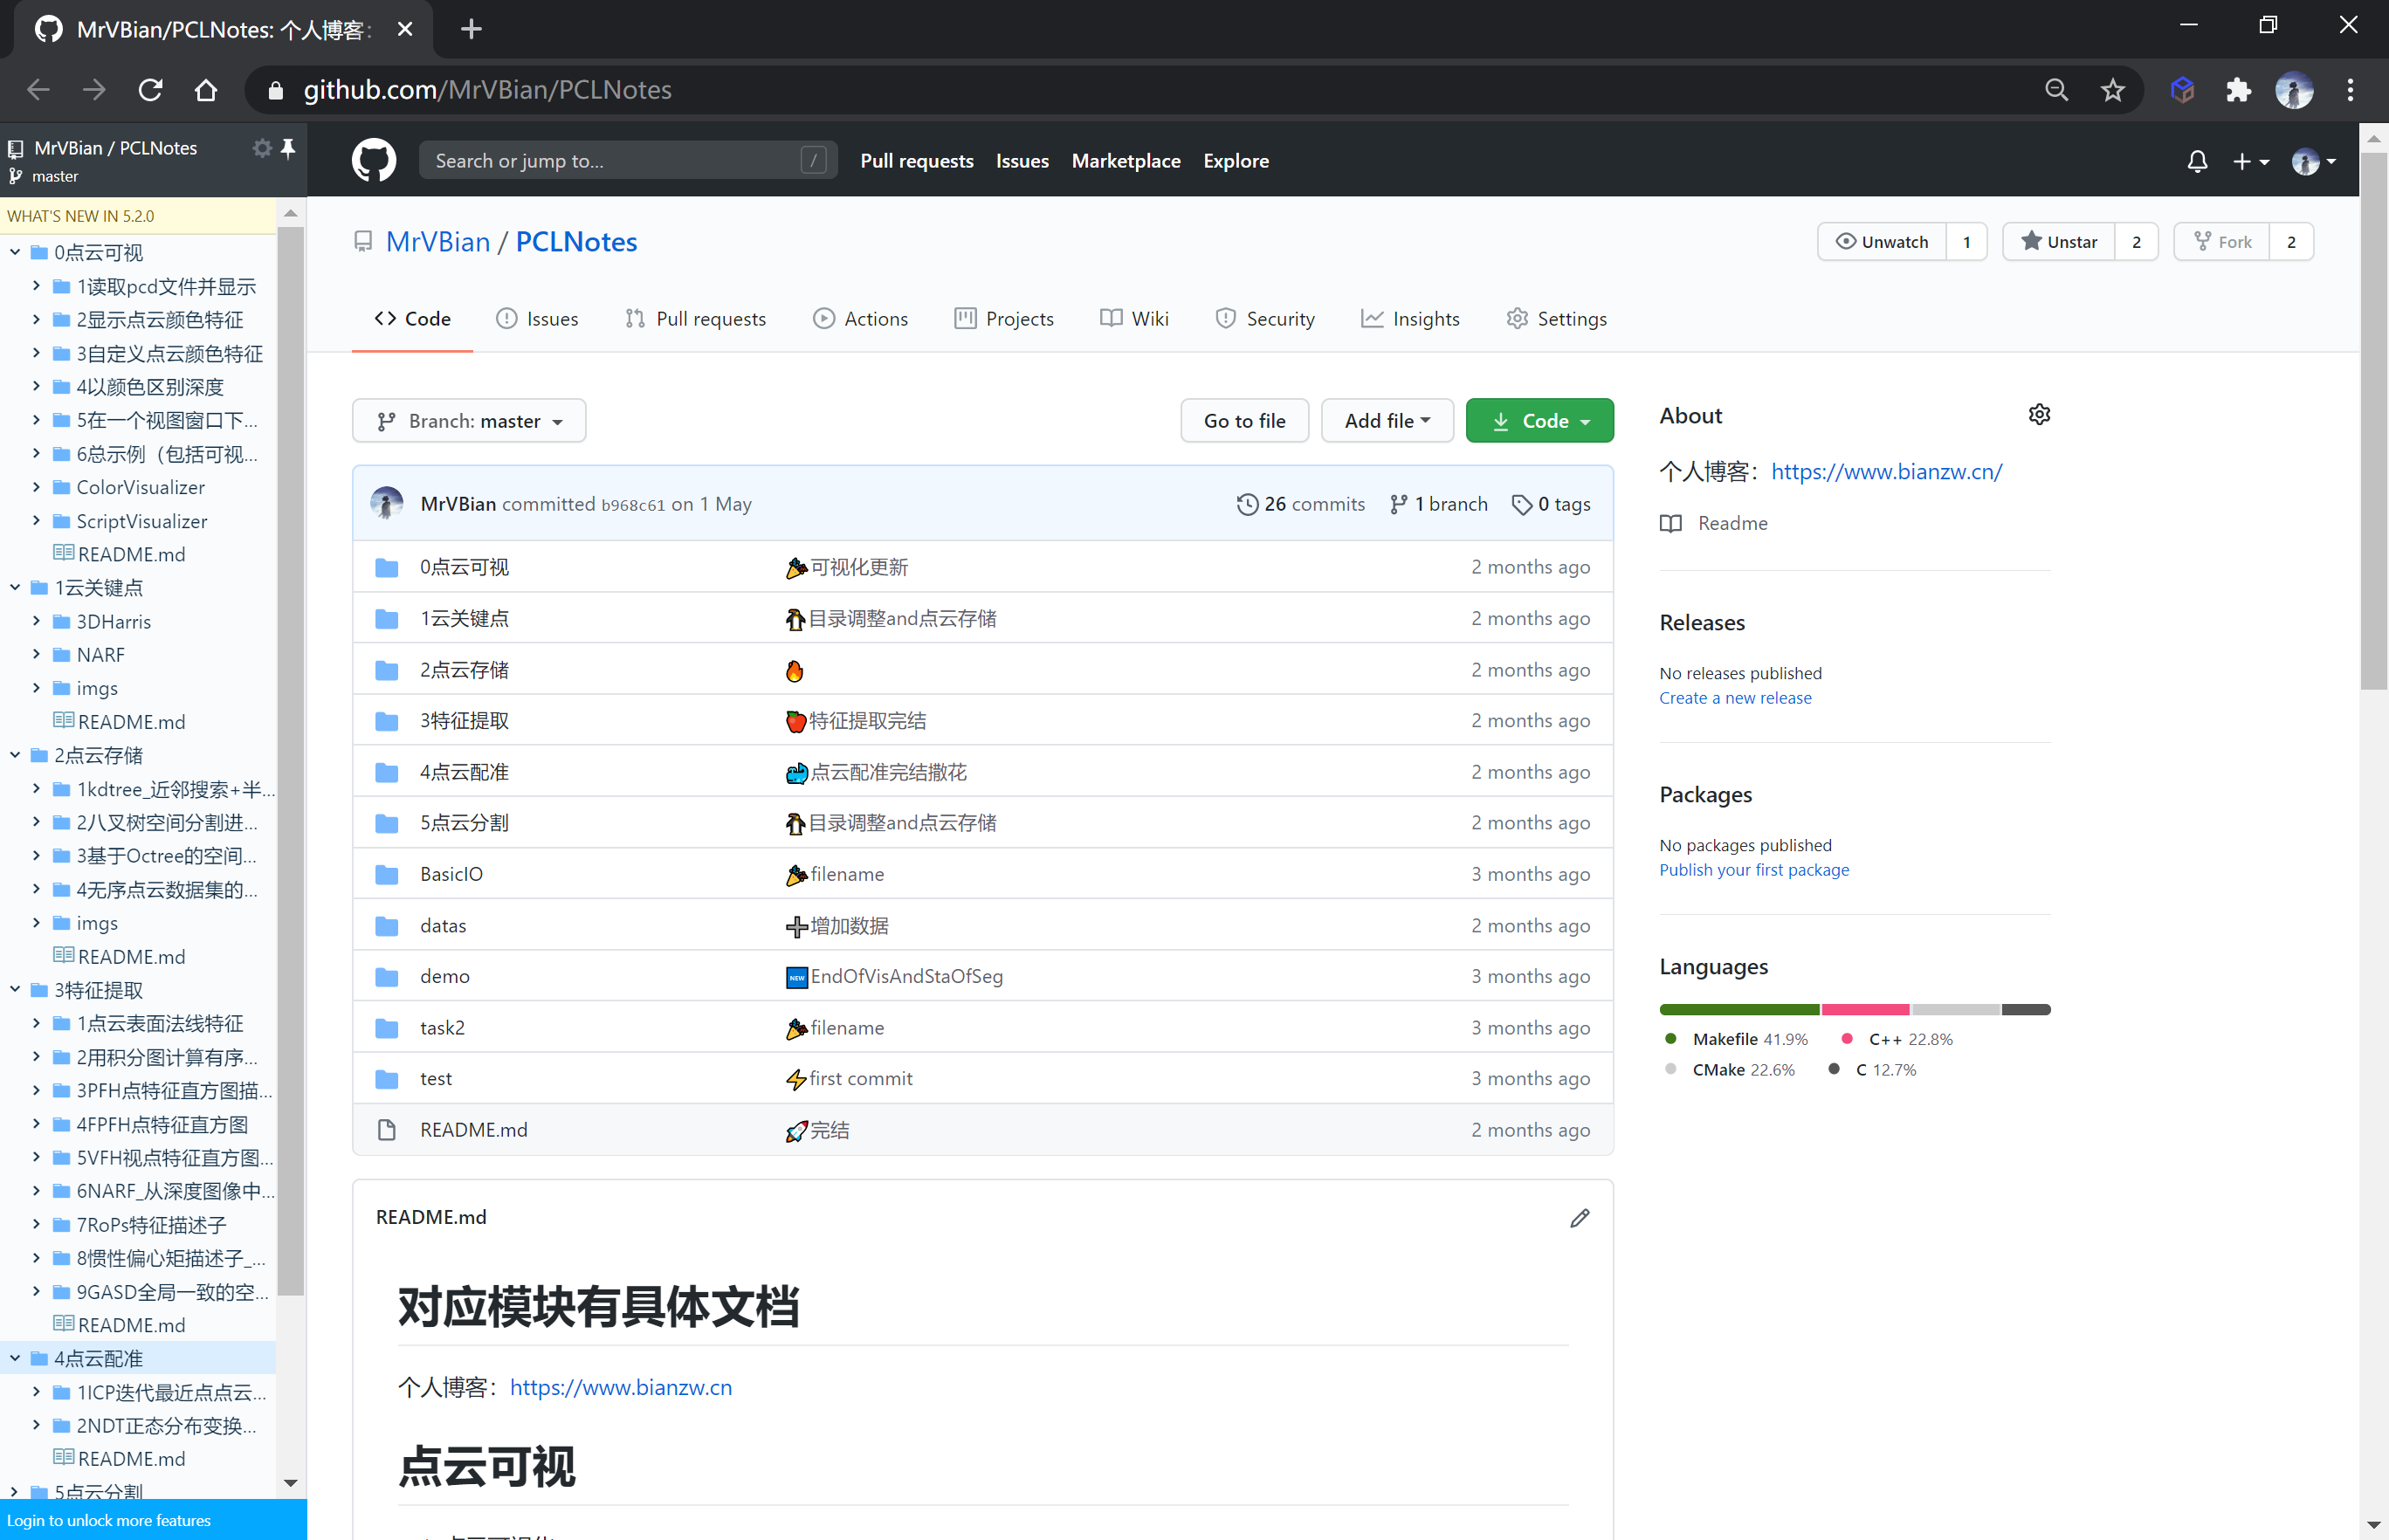Open the green Code download dropdown
The height and width of the screenshot is (1540, 2389).
[x=1539, y=421]
